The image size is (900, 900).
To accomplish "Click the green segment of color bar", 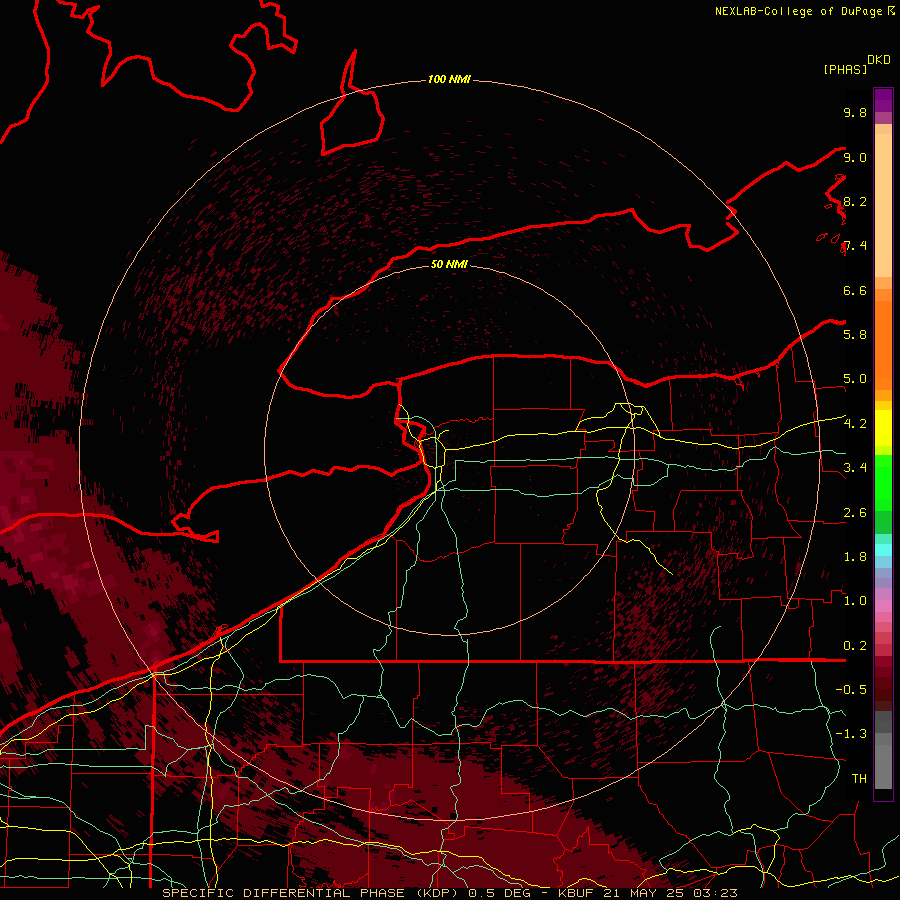I will click(x=883, y=482).
